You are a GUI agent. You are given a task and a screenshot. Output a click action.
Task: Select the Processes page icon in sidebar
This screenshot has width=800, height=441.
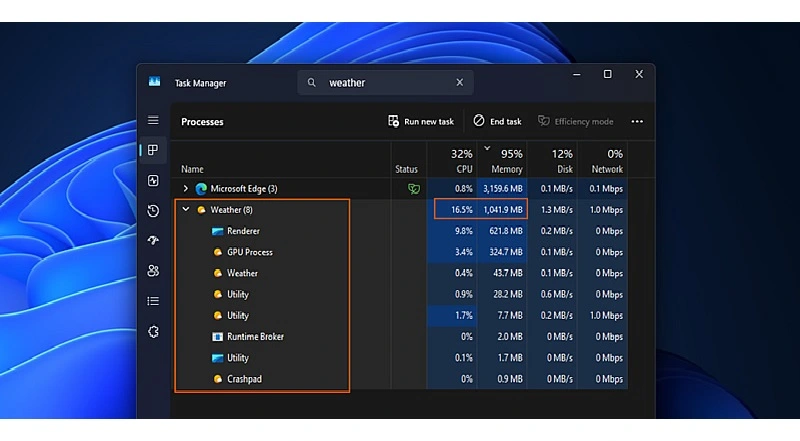[x=153, y=150]
